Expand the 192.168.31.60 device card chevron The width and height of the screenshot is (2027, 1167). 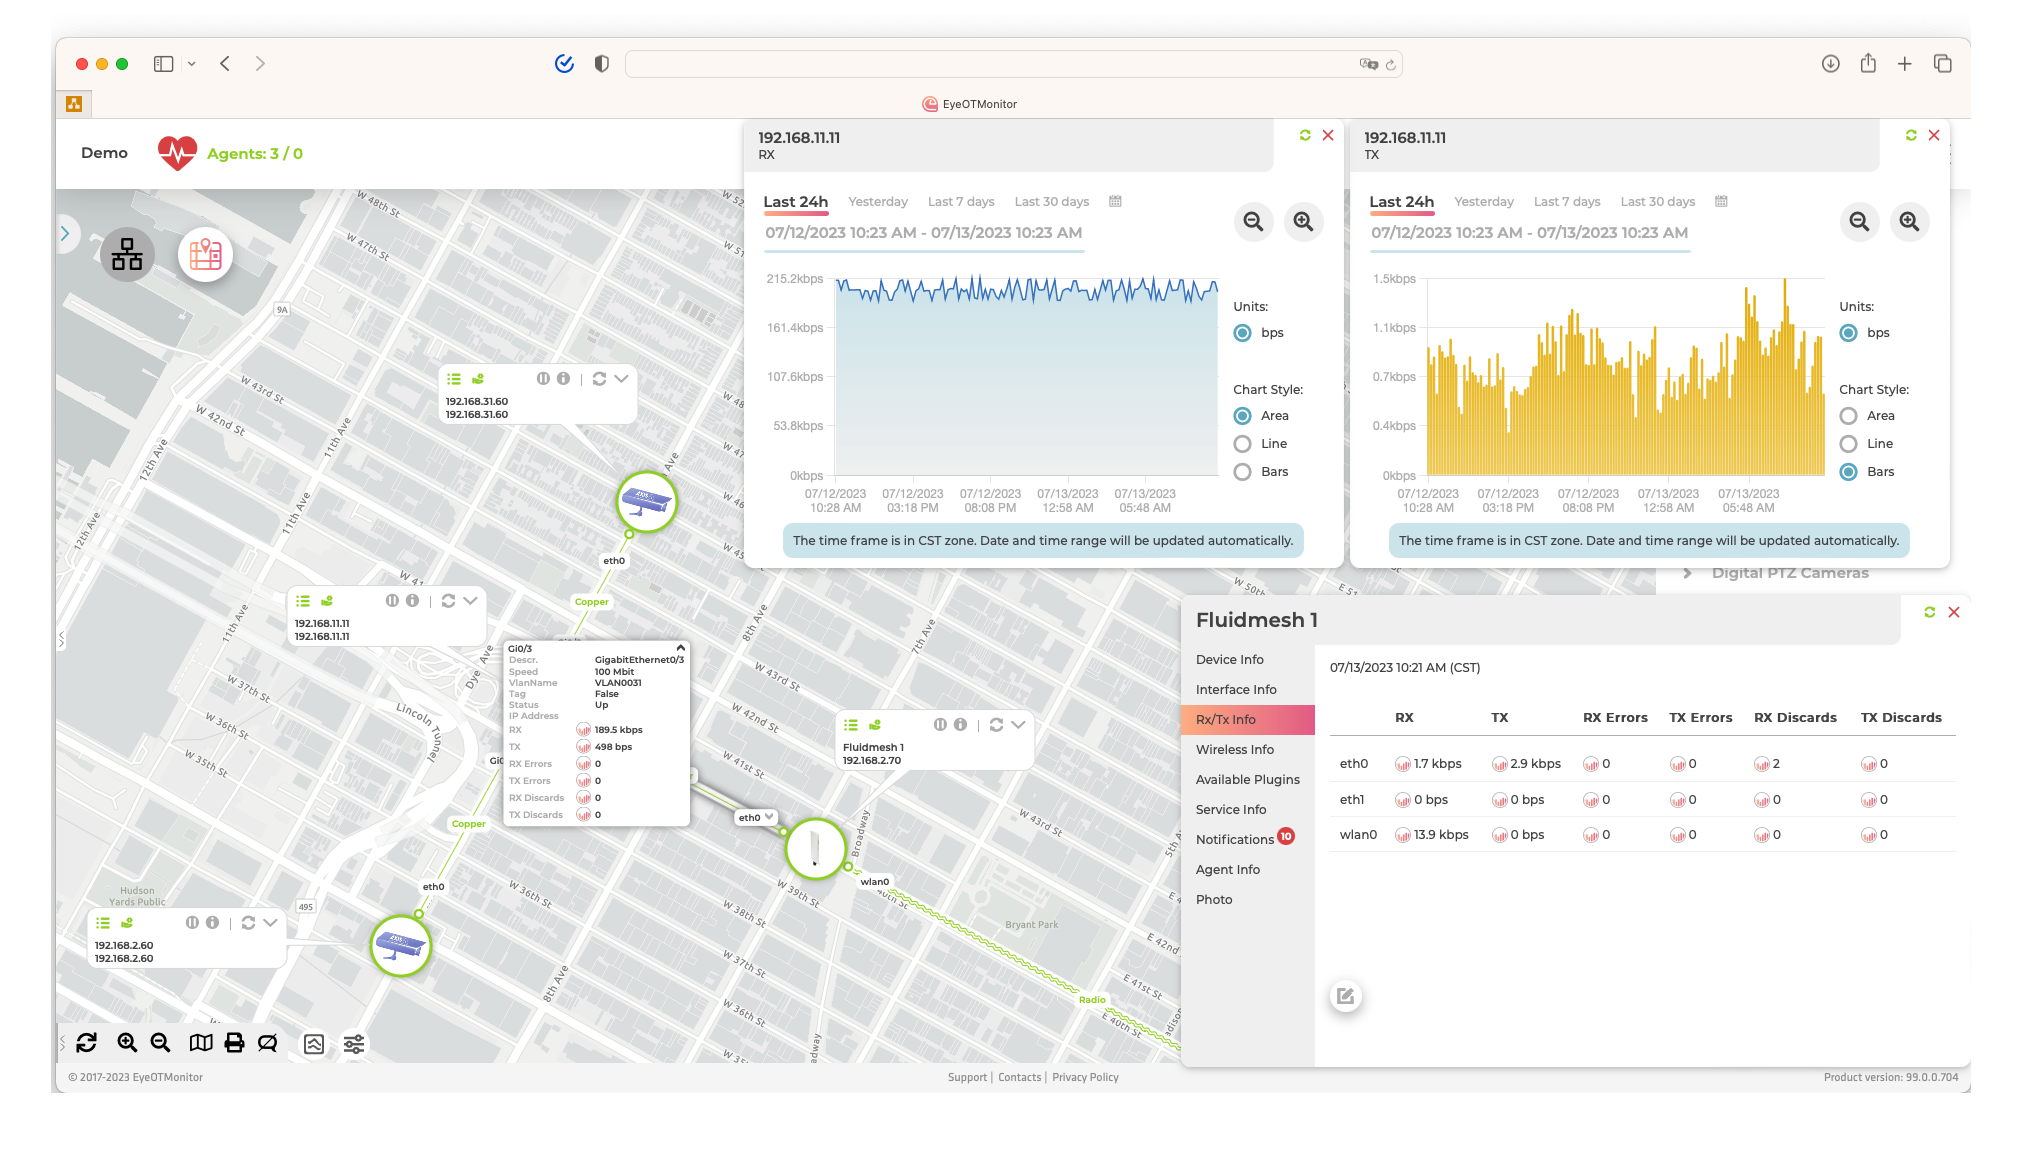[621, 379]
